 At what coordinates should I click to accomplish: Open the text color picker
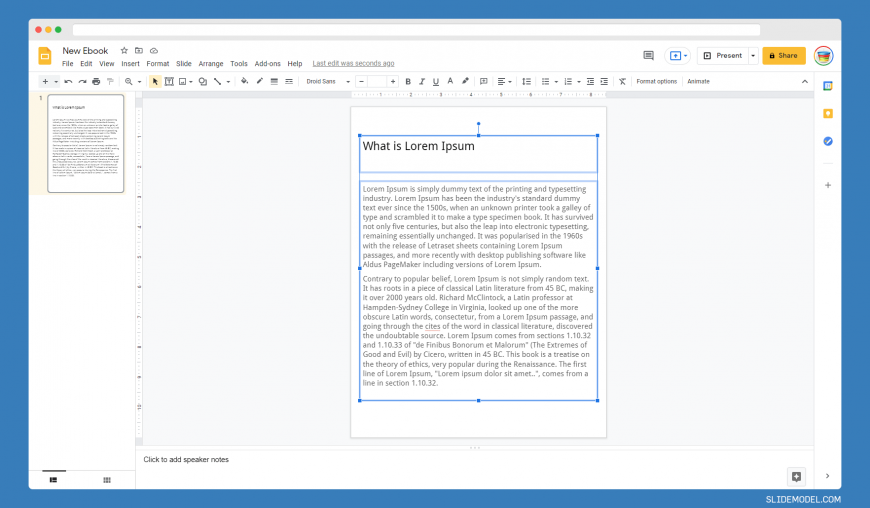(451, 82)
